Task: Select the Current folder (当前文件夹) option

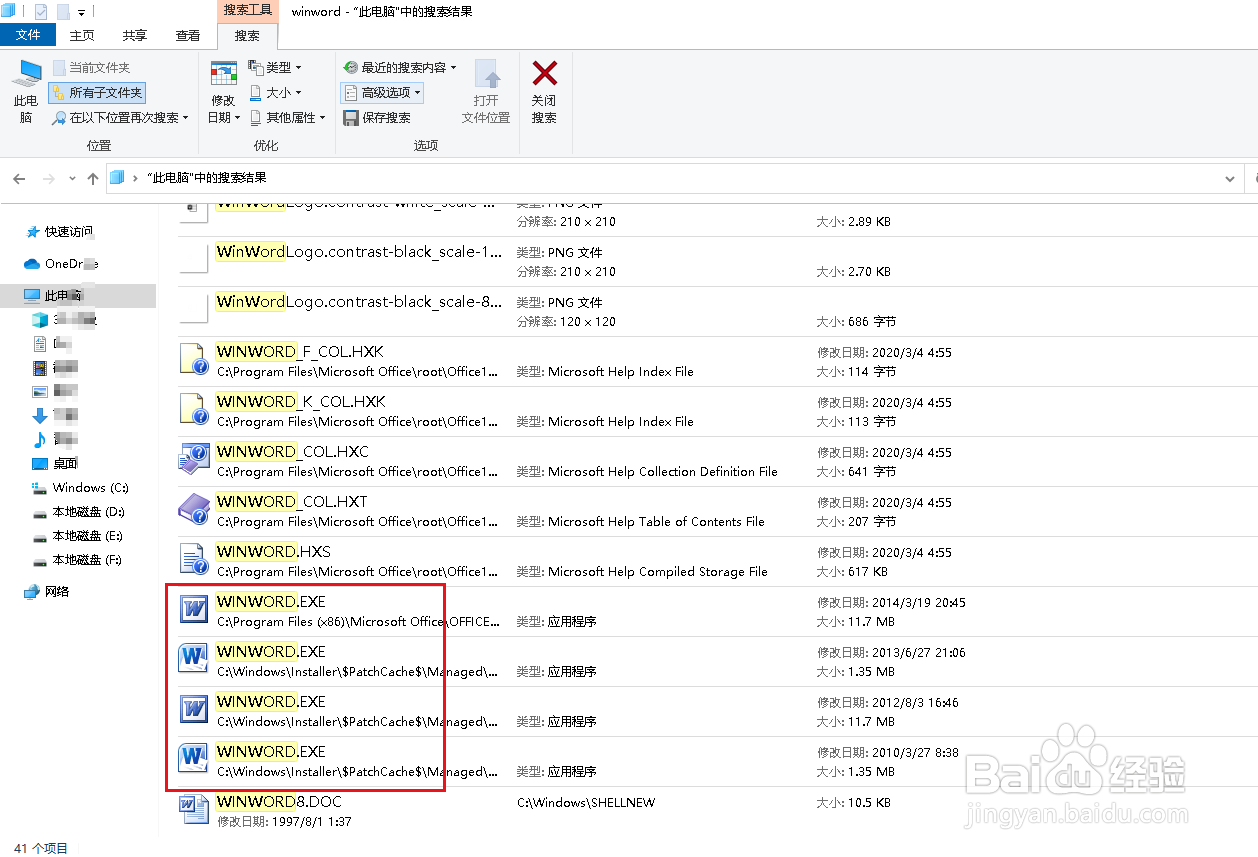Action: coord(91,67)
